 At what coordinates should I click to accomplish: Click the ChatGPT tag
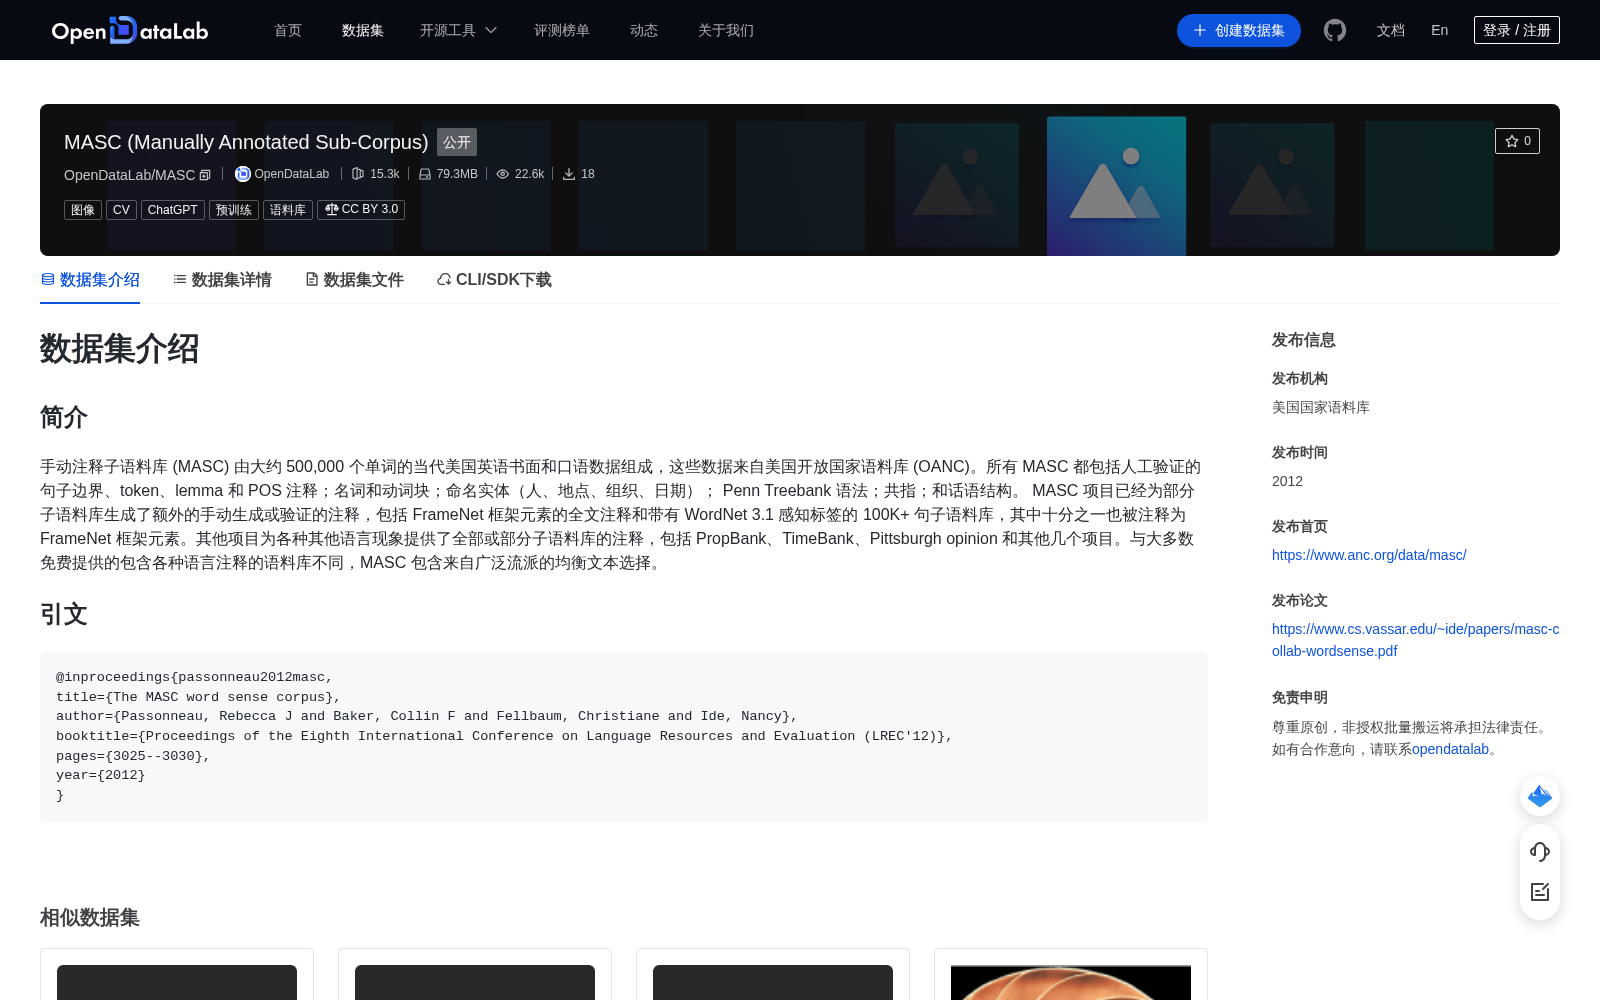point(172,210)
